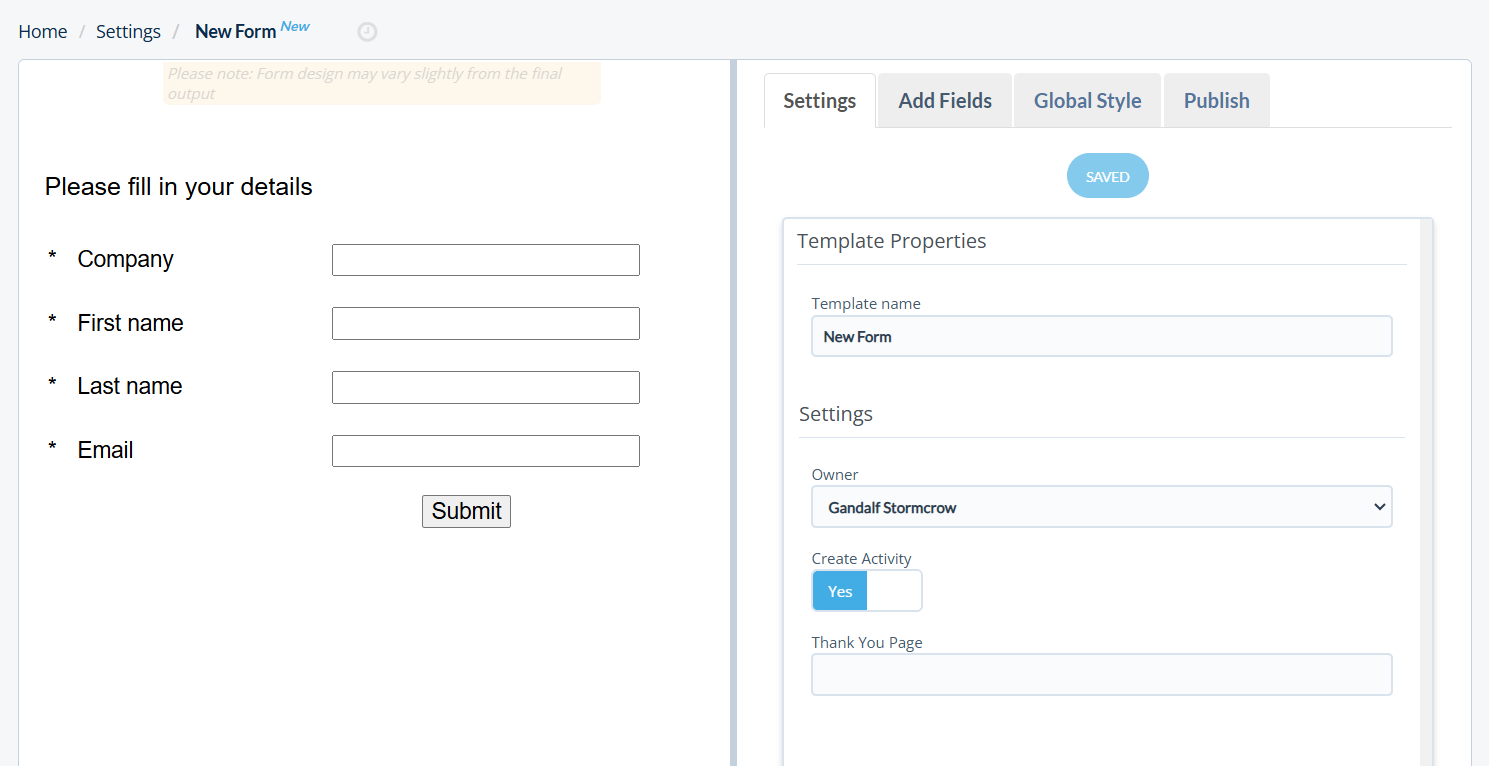
Task: Switch to the Settings tab
Action: (x=820, y=100)
